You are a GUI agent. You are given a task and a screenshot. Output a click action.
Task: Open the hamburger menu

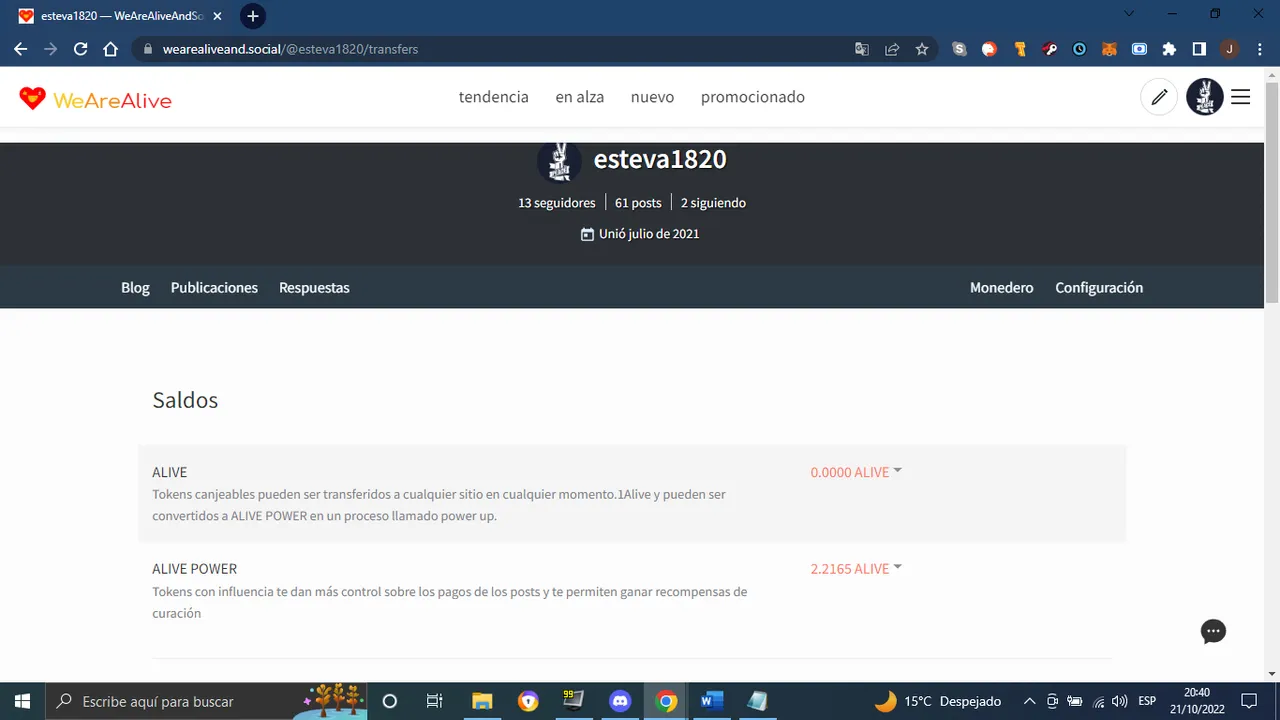1241,97
